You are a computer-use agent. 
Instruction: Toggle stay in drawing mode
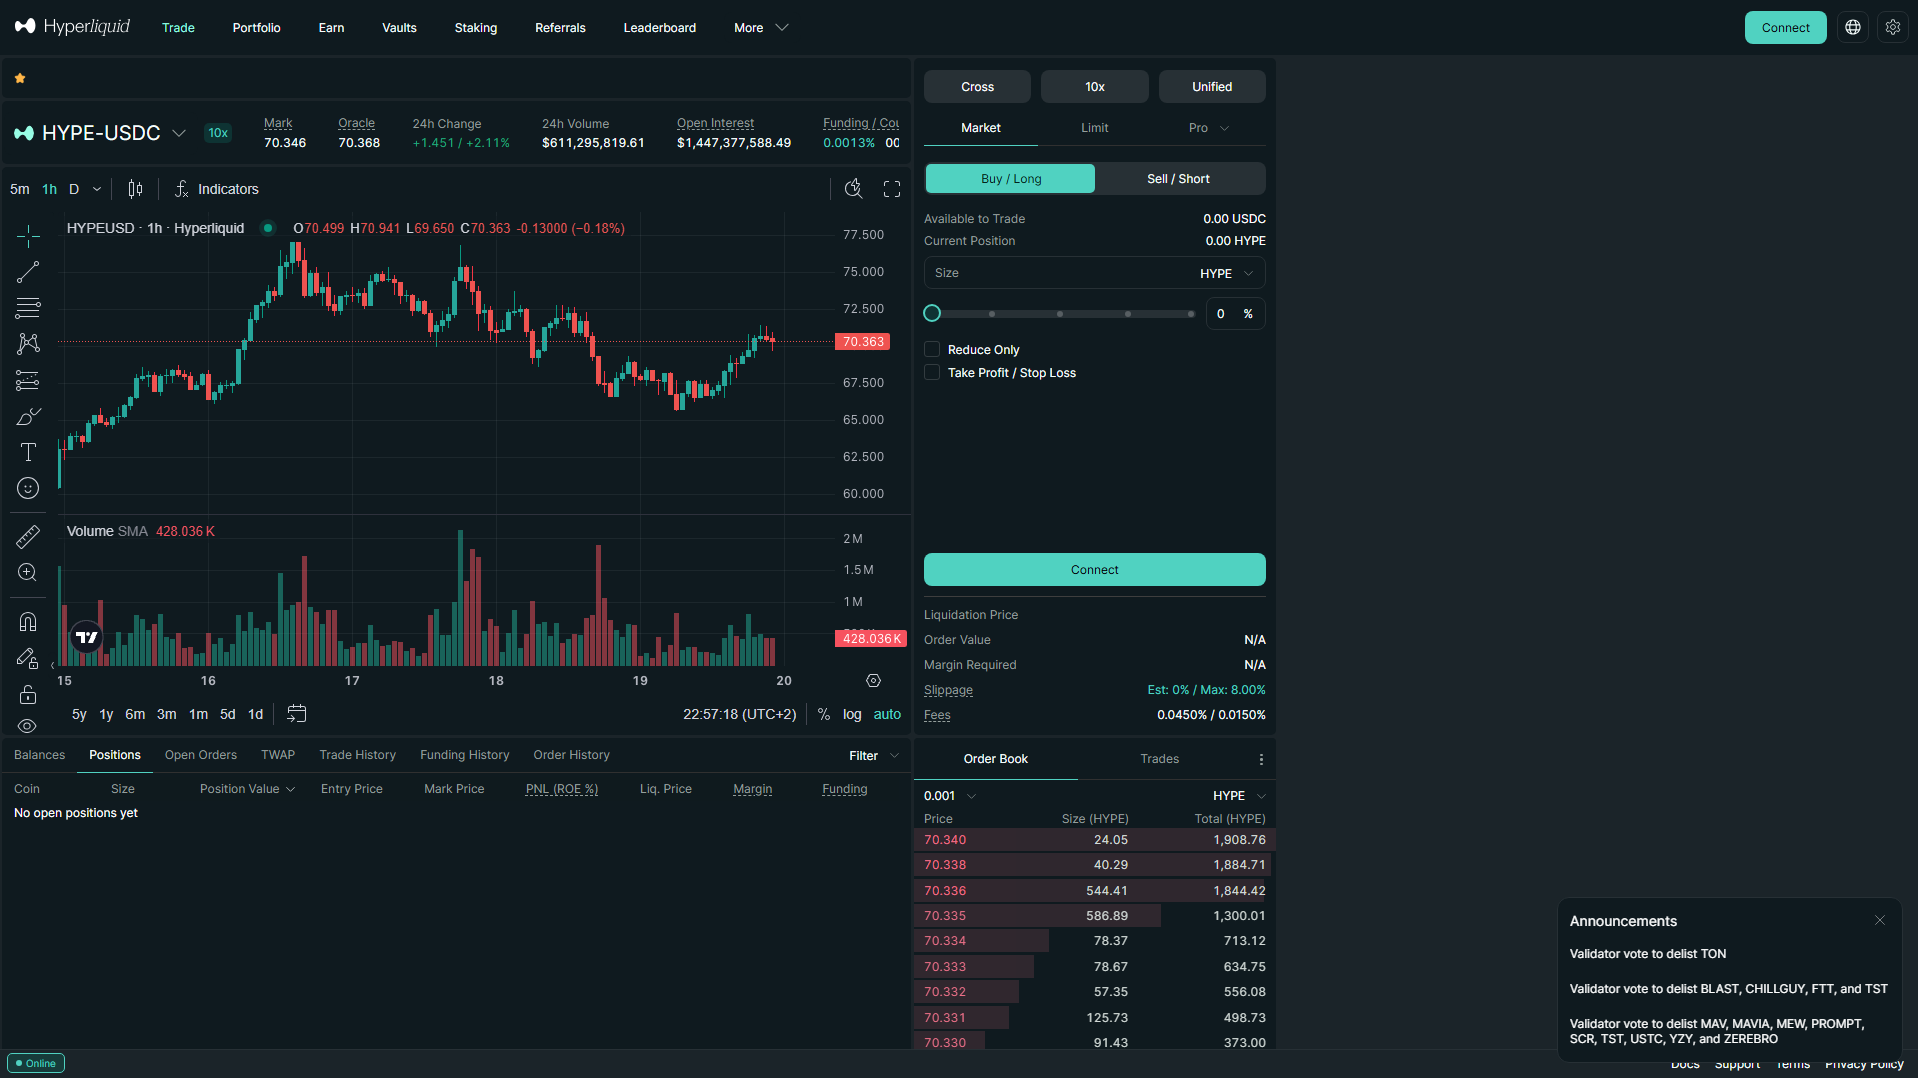(x=28, y=658)
